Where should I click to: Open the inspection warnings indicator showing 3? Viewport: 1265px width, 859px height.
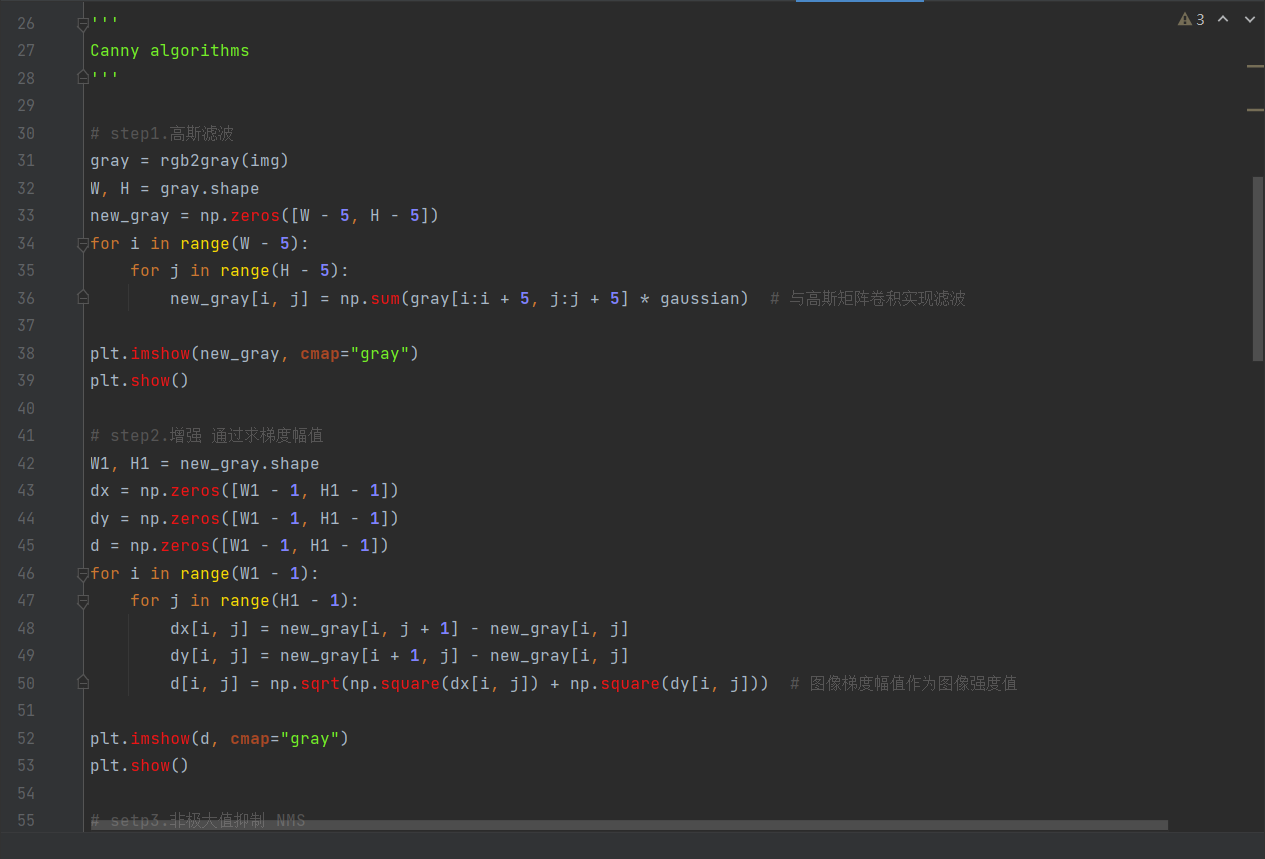pos(1191,19)
